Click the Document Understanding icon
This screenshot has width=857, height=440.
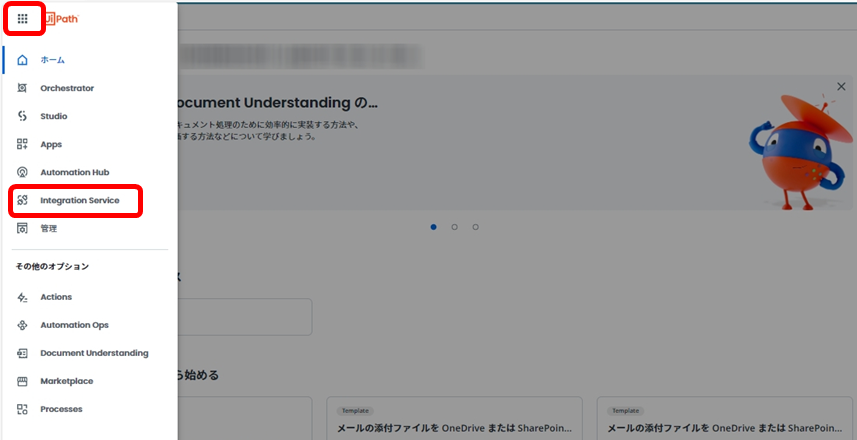[22, 353]
